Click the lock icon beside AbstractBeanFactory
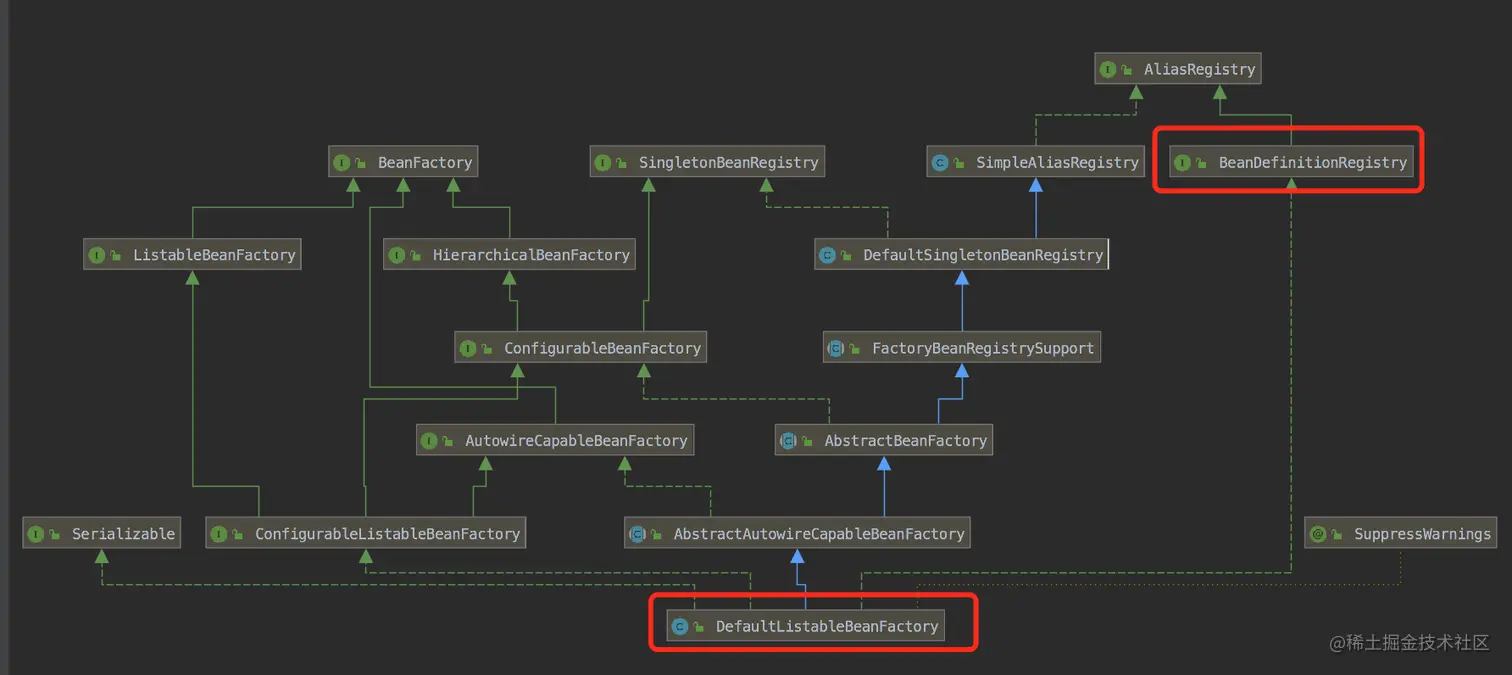The height and width of the screenshot is (675, 1512). tap(806, 441)
